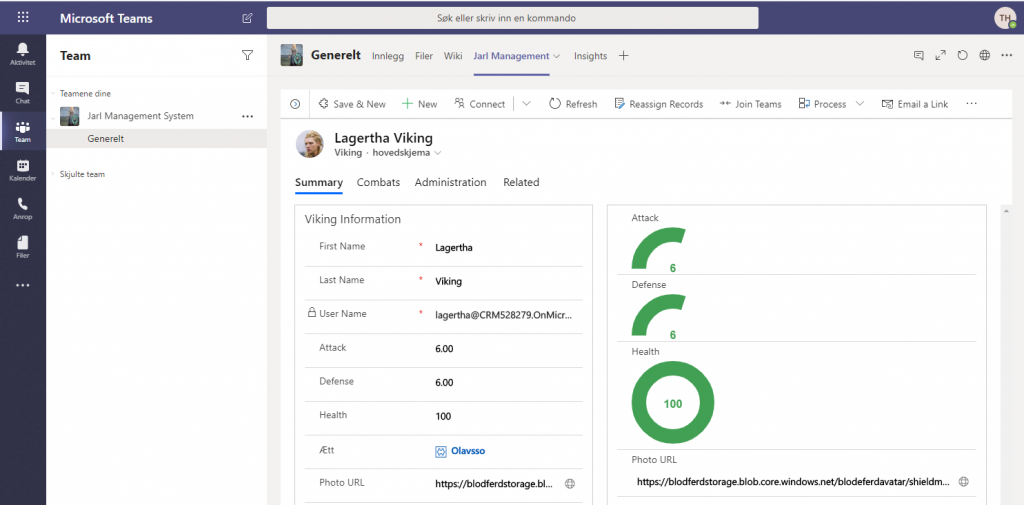The width and height of the screenshot is (1024, 505).
Task: Click Join Teams command
Action: click(x=750, y=104)
